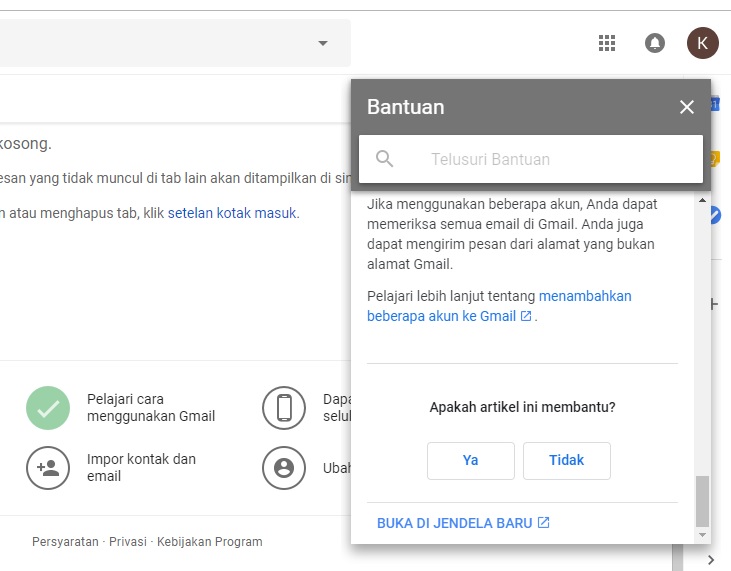Click the magnifier icon in Bantuan search

click(385, 159)
